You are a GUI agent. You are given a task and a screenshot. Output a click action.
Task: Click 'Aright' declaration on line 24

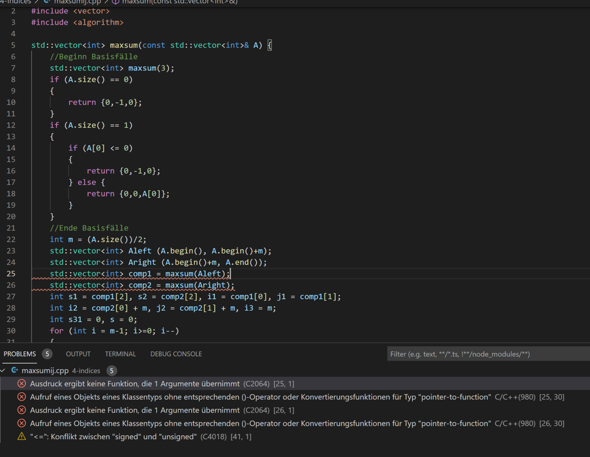point(142,262)
